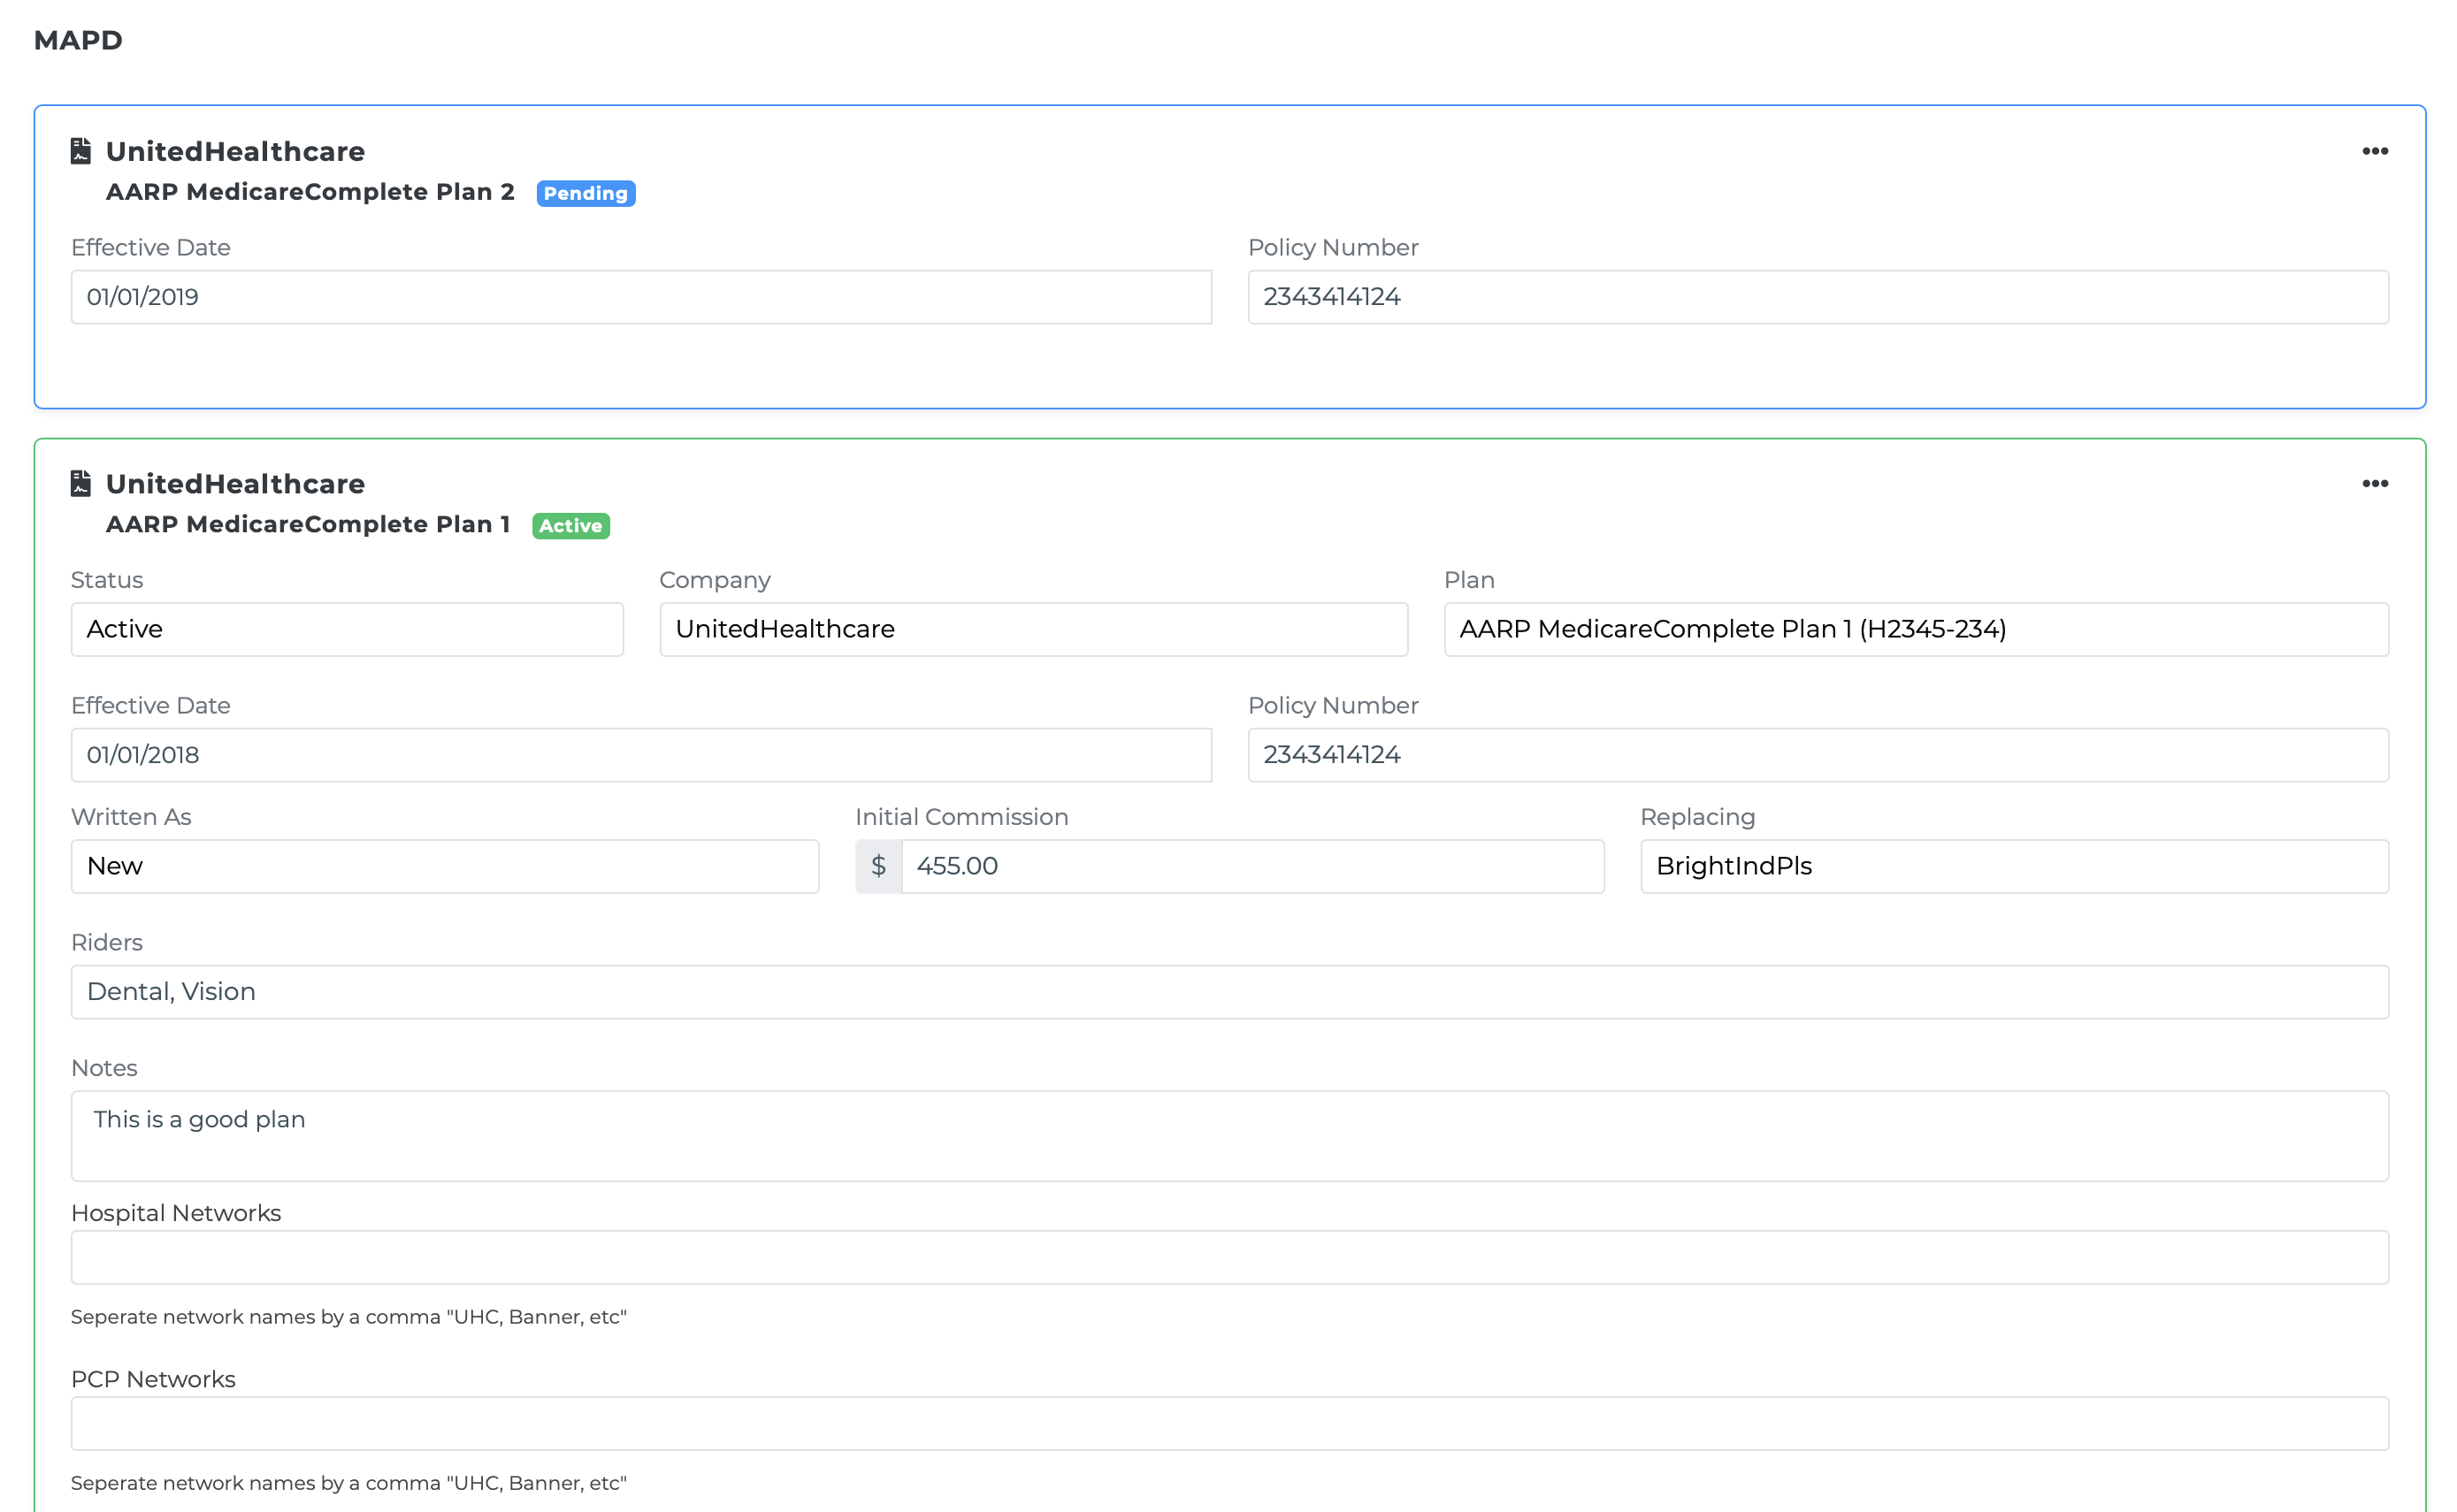2457x1512 pixels.
Task: Click the Initial Commission label
Action: [961, 817]
